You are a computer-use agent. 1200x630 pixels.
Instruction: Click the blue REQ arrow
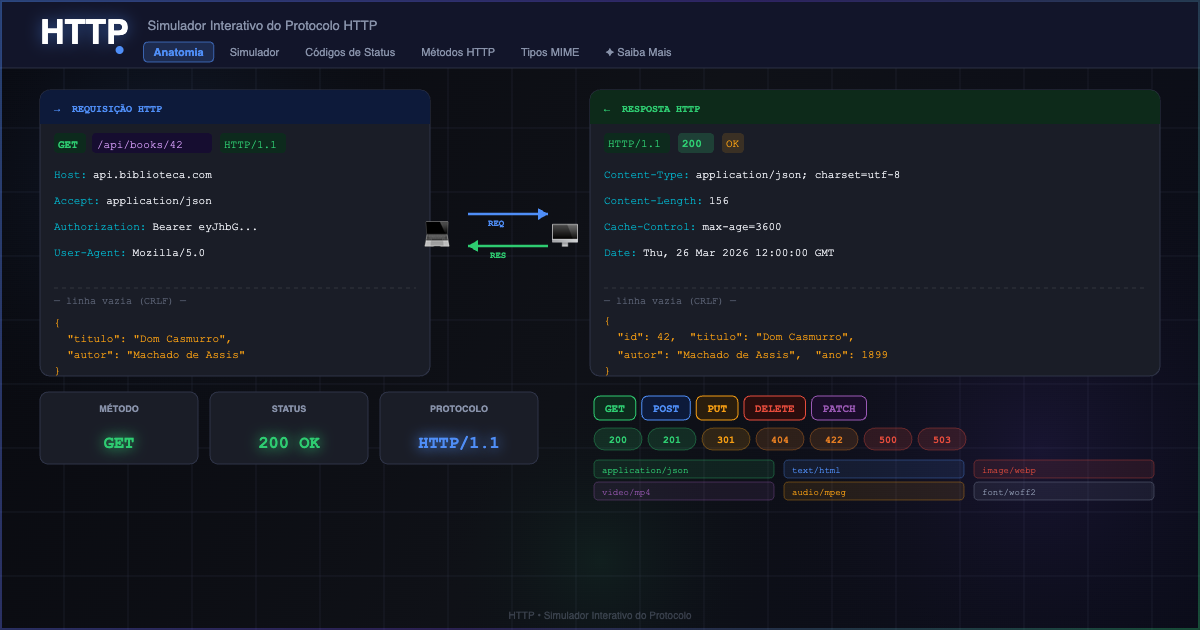coord(508,214)
